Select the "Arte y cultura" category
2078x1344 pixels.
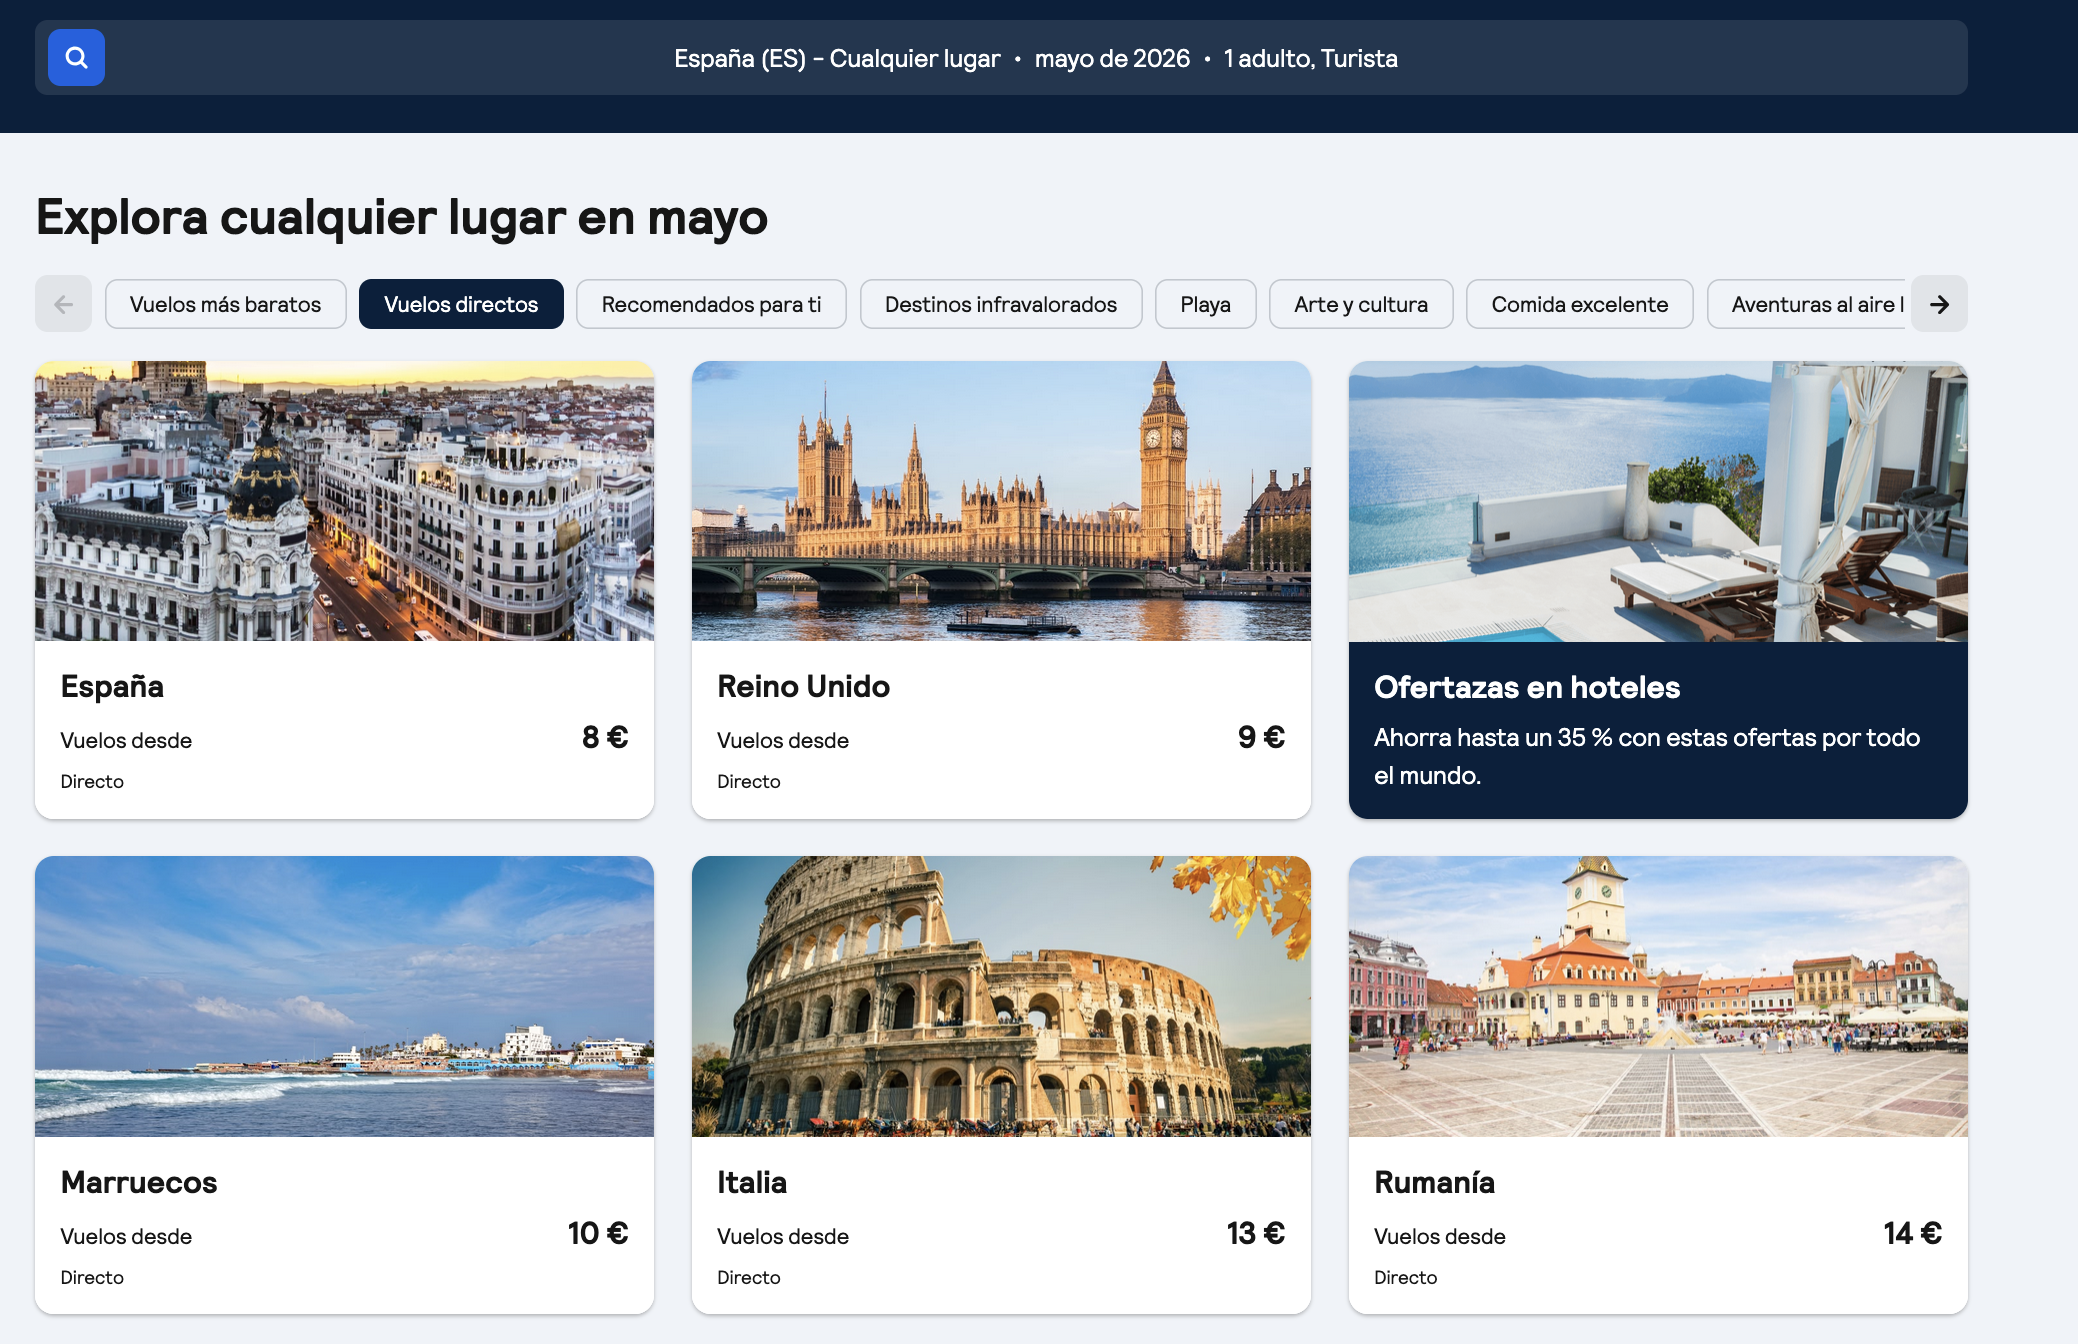(x=1361, y=303)
